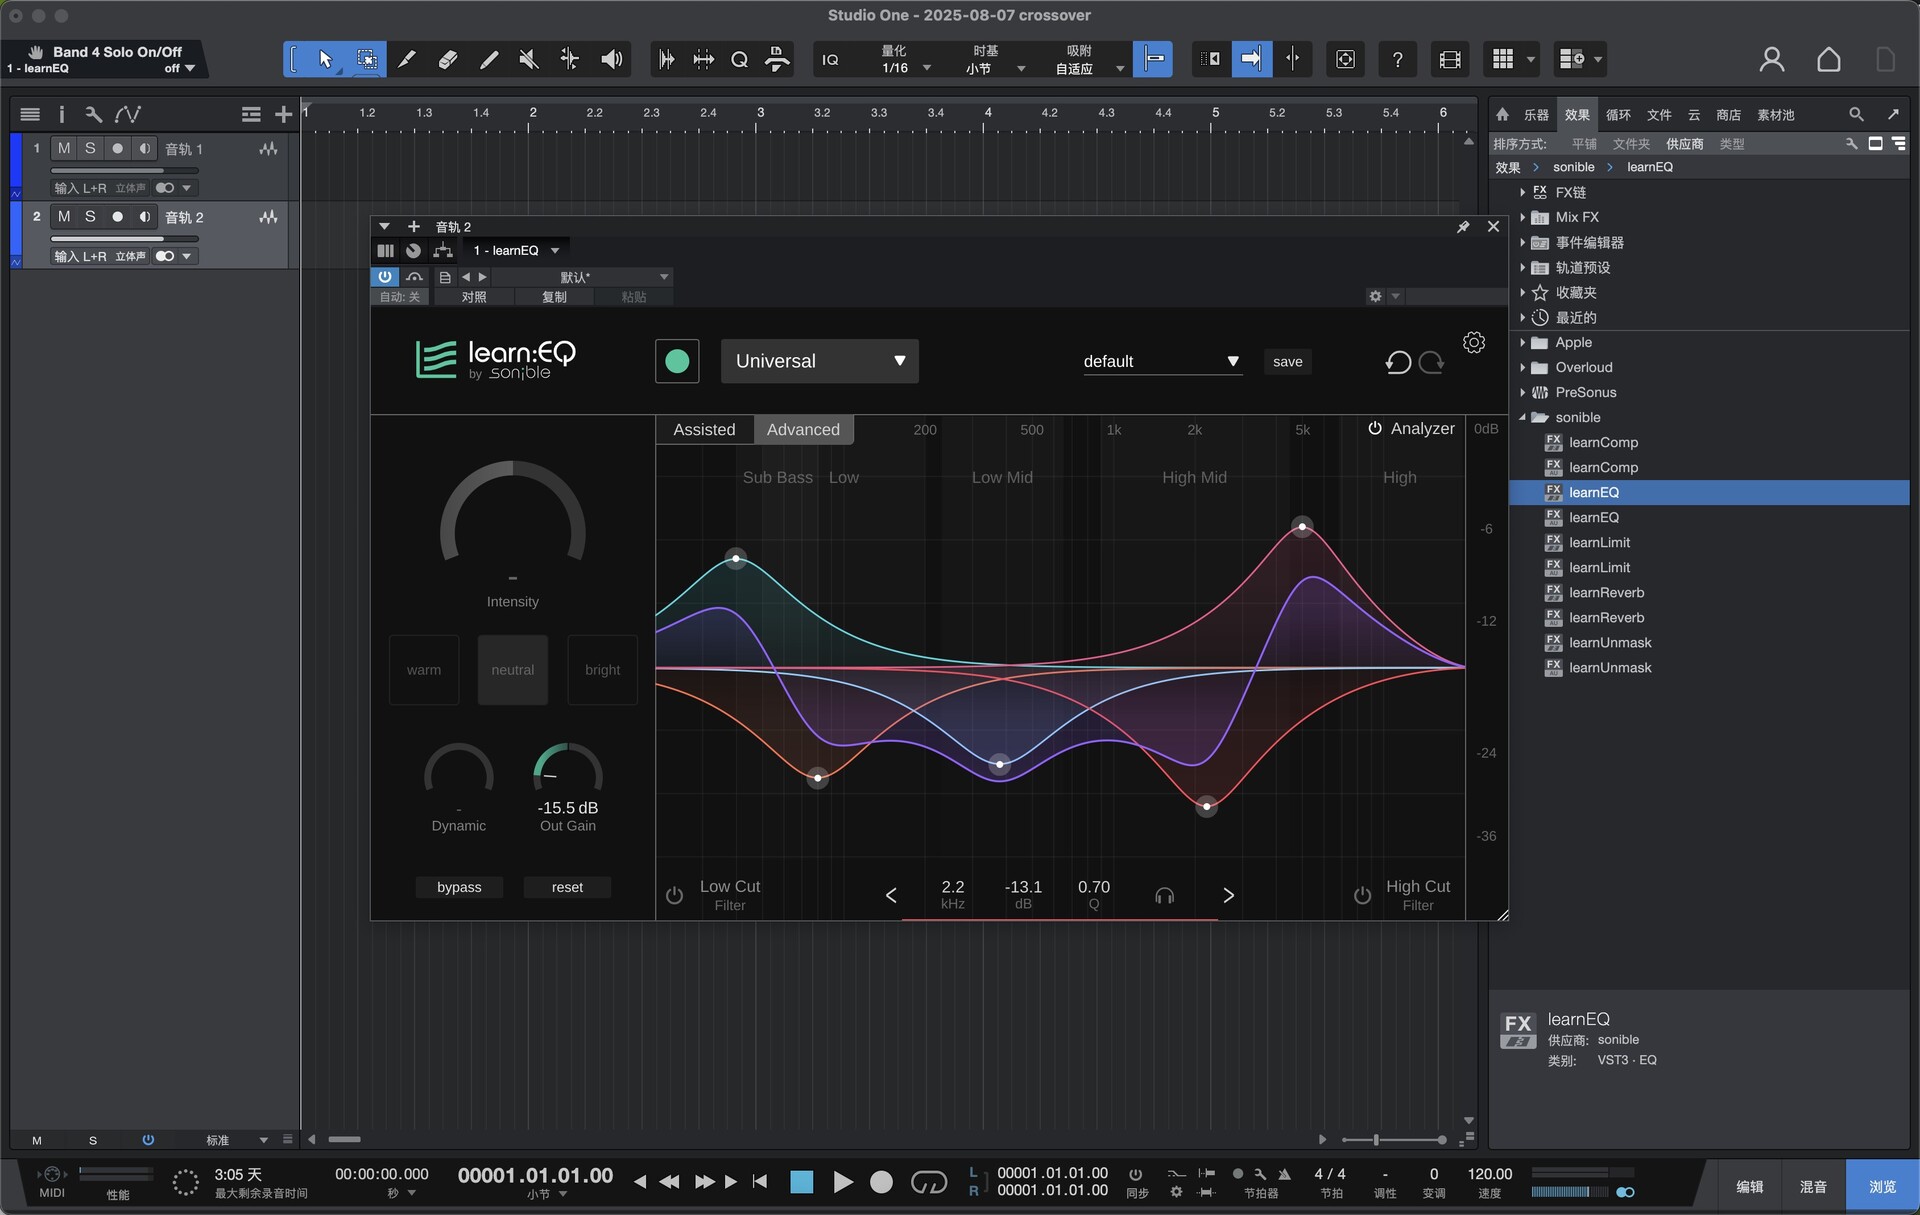Viewport: 1920px width, 1215px height.
Task: Click headphones band solo icon
Action: coord(1164,895)
